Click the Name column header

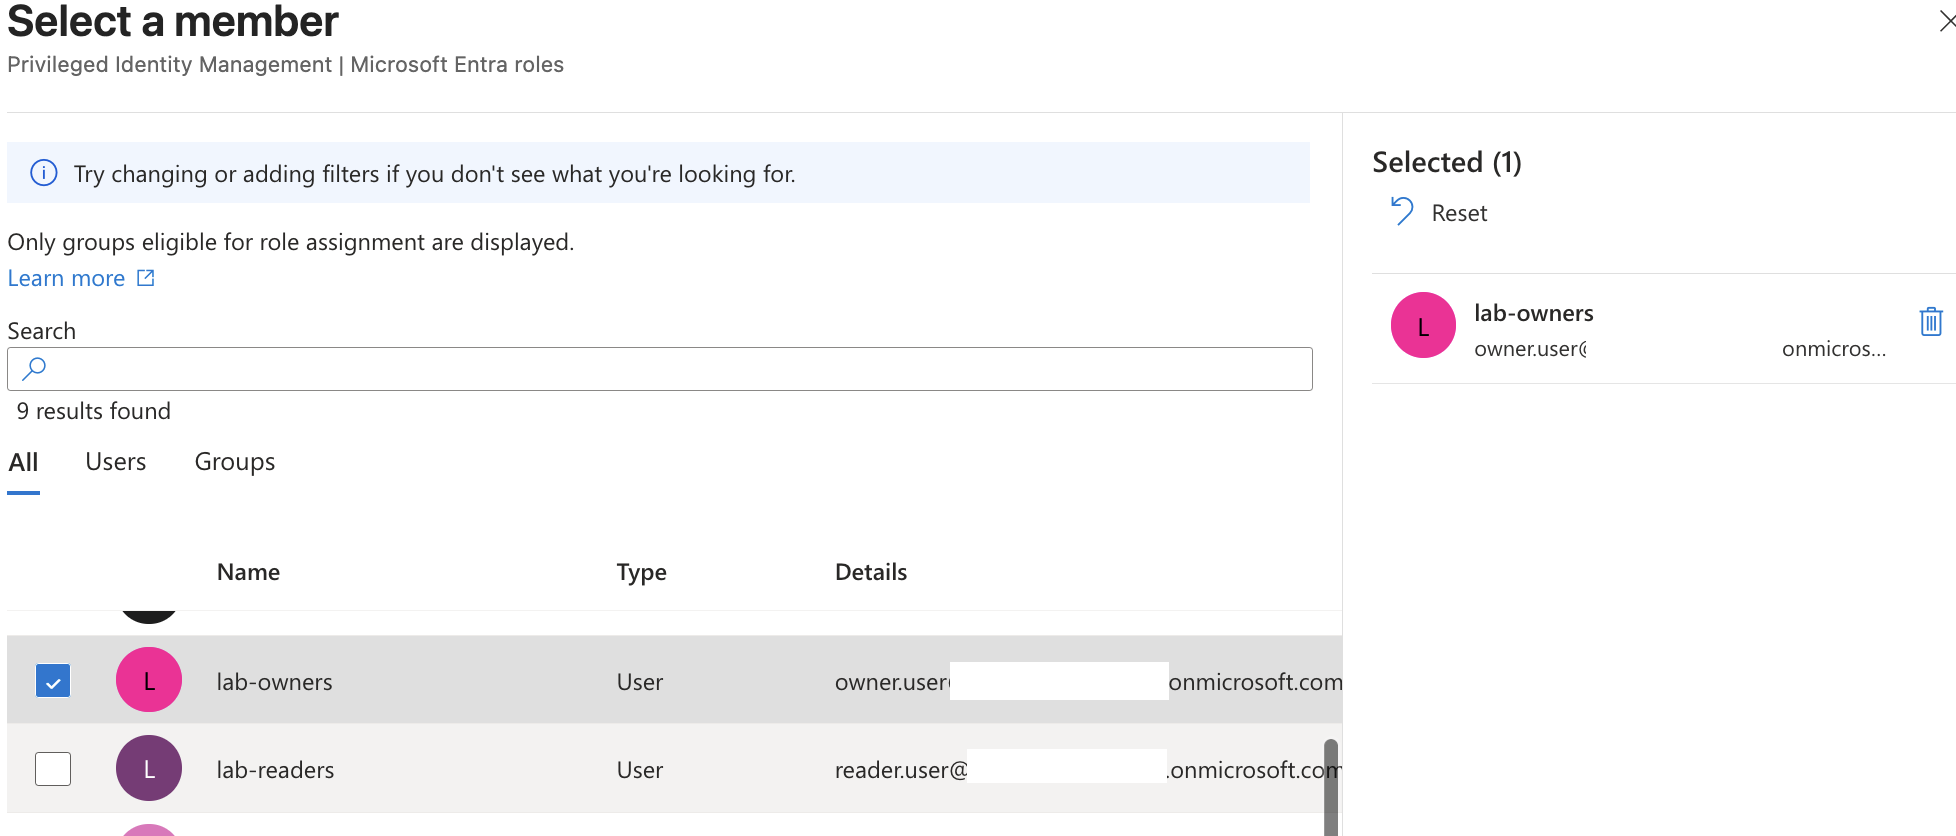248,572
